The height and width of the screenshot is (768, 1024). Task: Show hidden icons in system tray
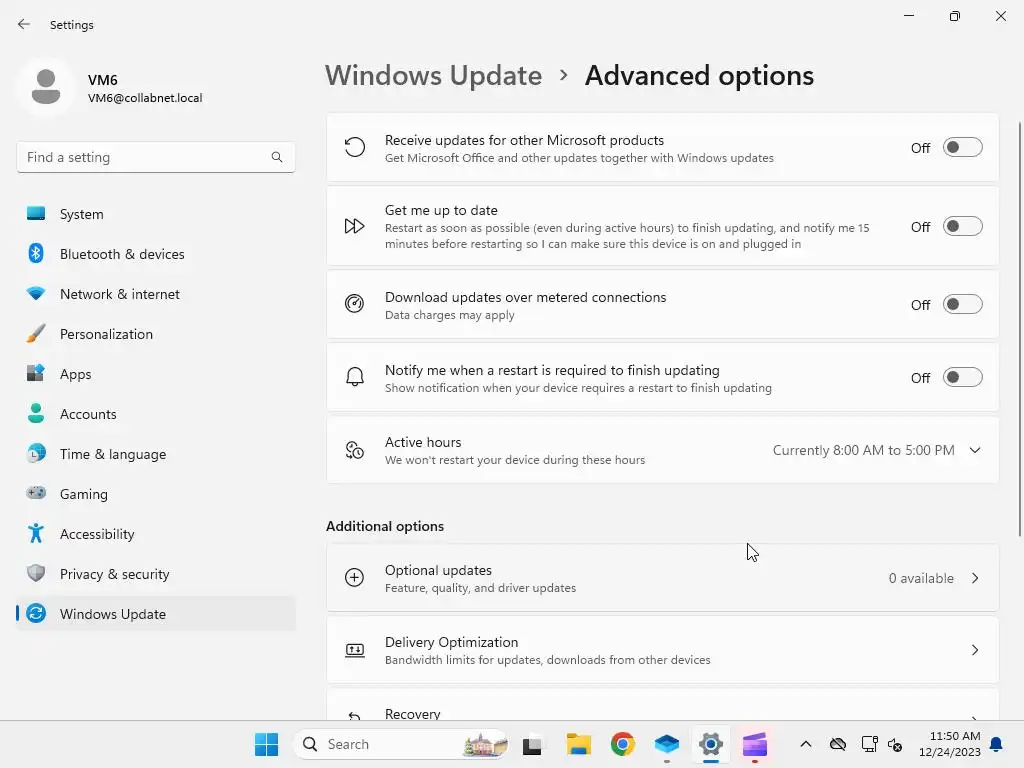pyautogui.click(x=806, y=744)
